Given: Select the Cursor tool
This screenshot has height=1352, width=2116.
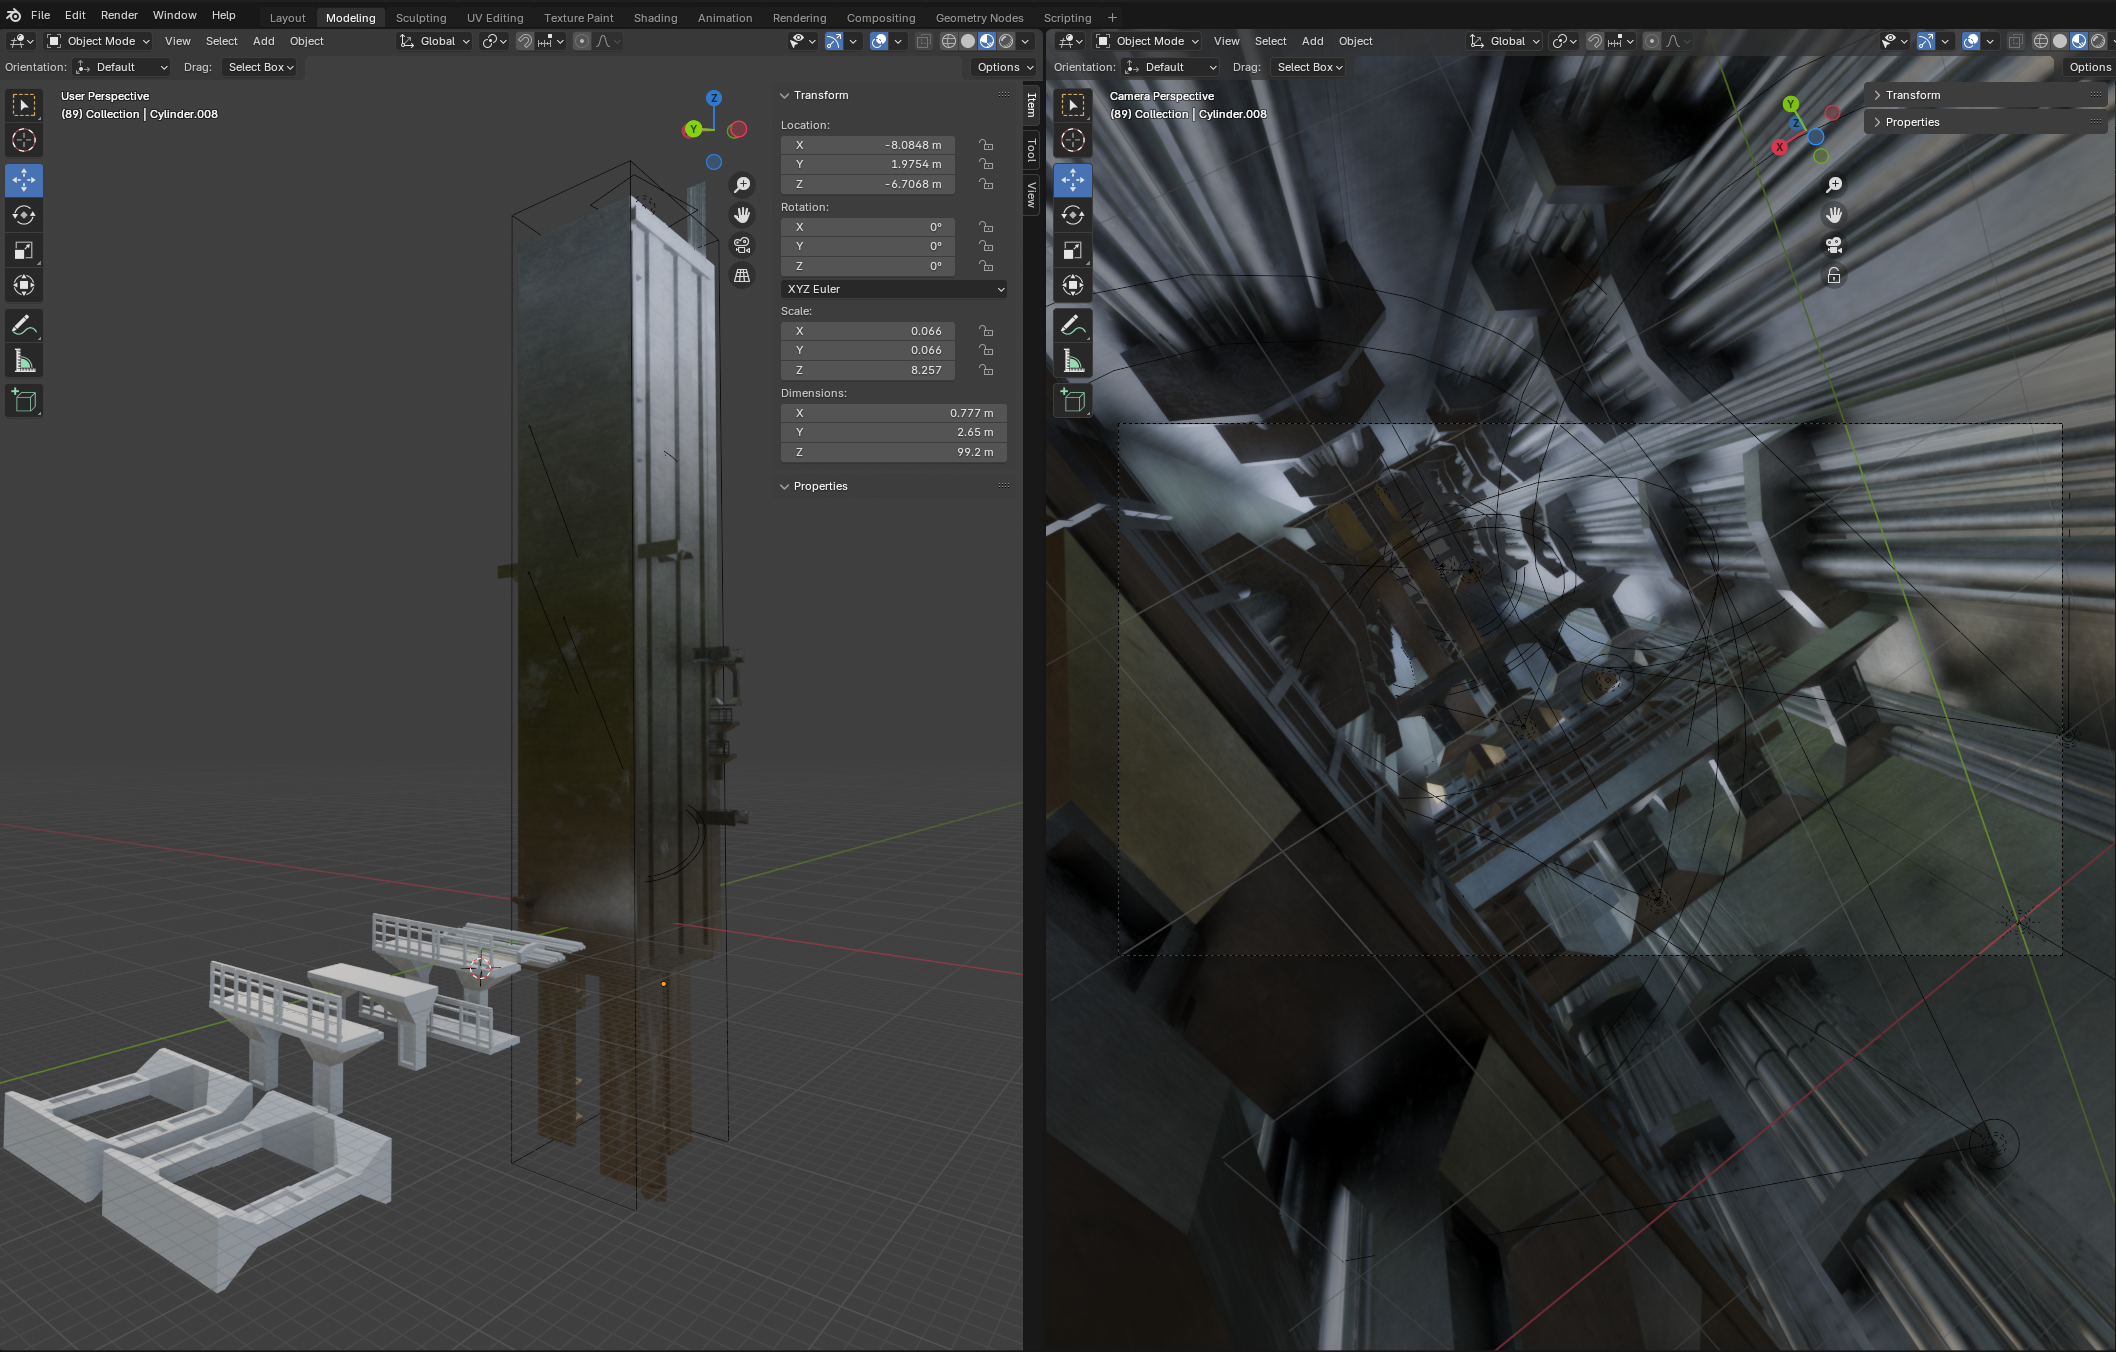Looking at the screenshot, I should pyautogui.click(x=23, y=140).
